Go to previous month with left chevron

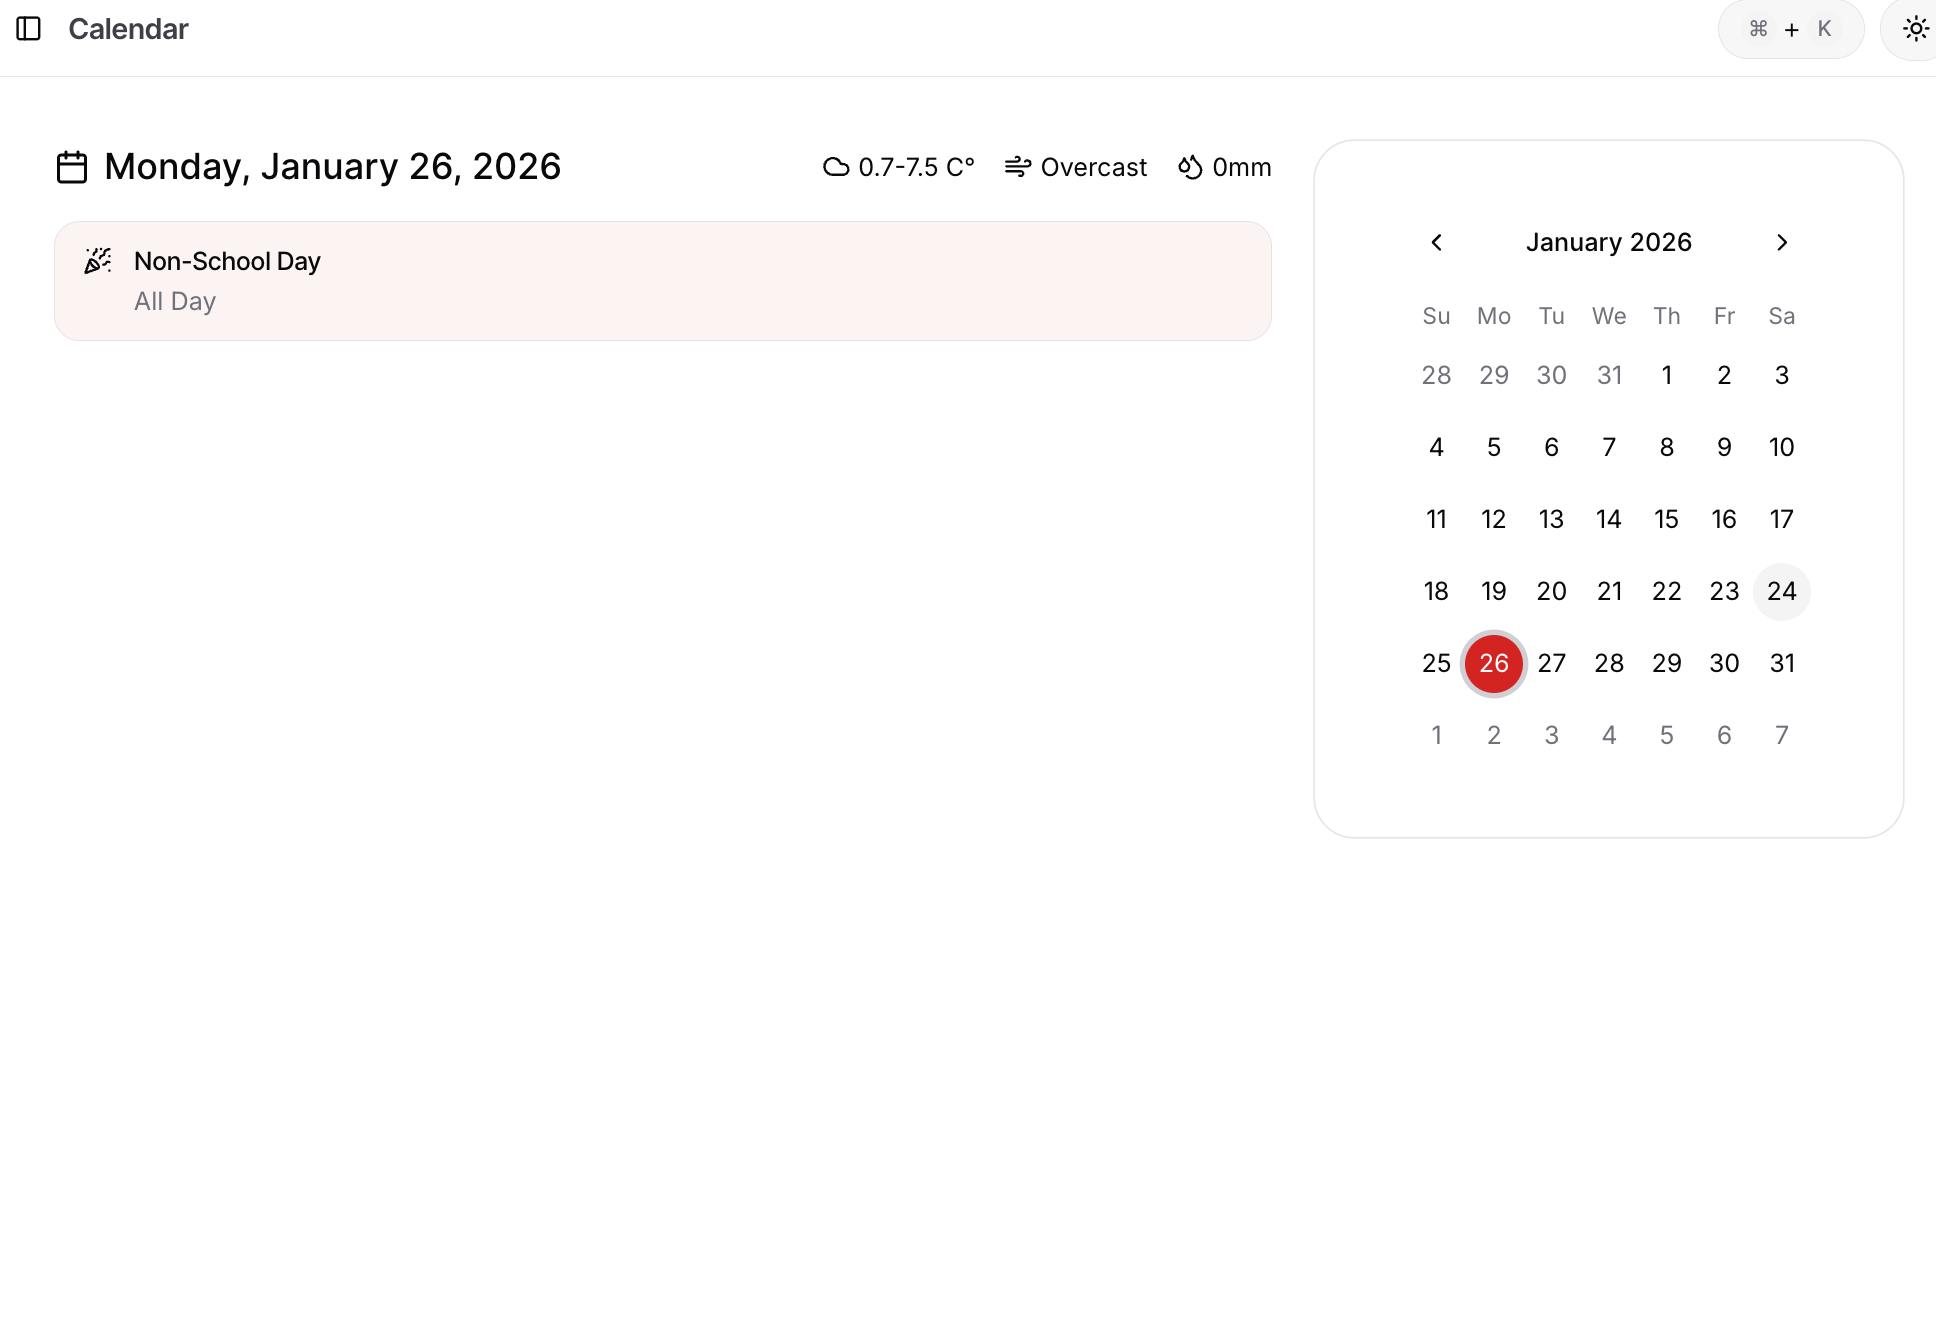click(1436, 243)
